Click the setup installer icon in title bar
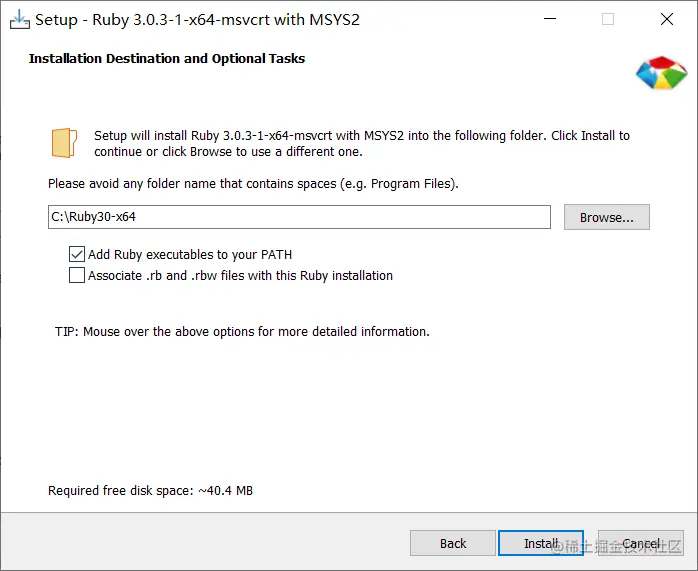This screenshot has height=571, width=698. pyautogui.click(x=20, y=20)
